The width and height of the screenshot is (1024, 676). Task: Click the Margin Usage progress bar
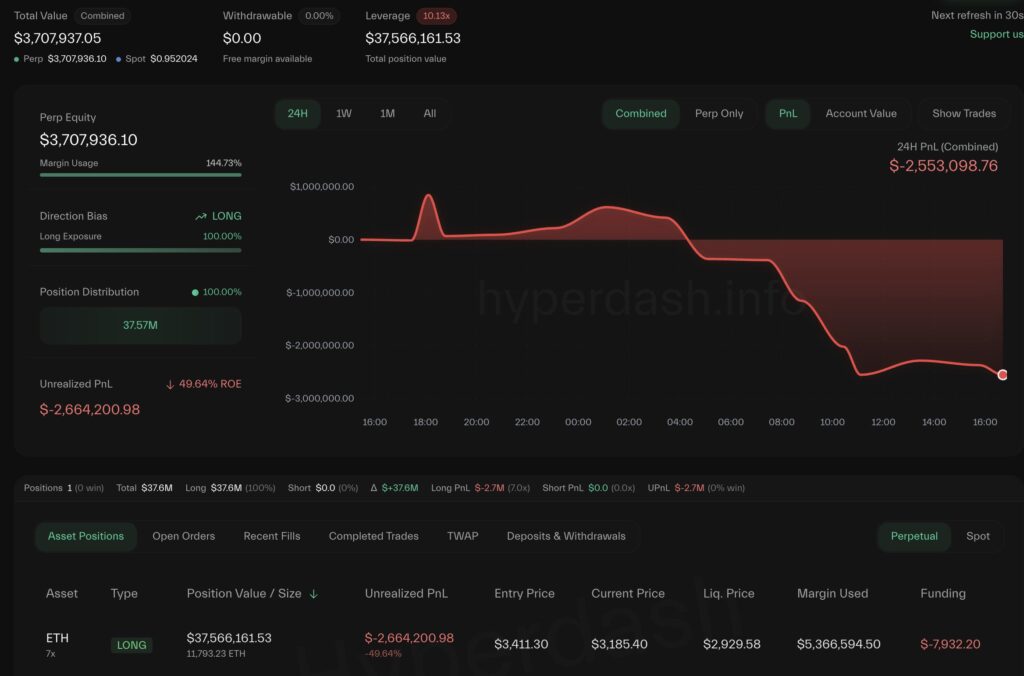coord(140,175)
